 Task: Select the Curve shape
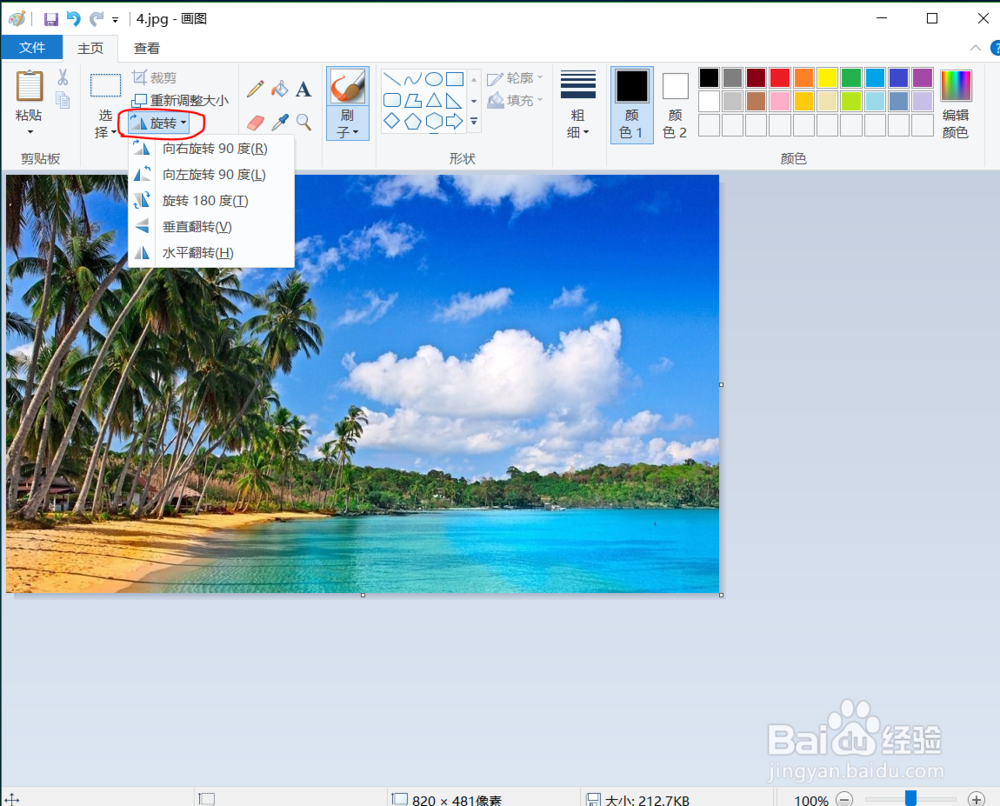point(413,79)
